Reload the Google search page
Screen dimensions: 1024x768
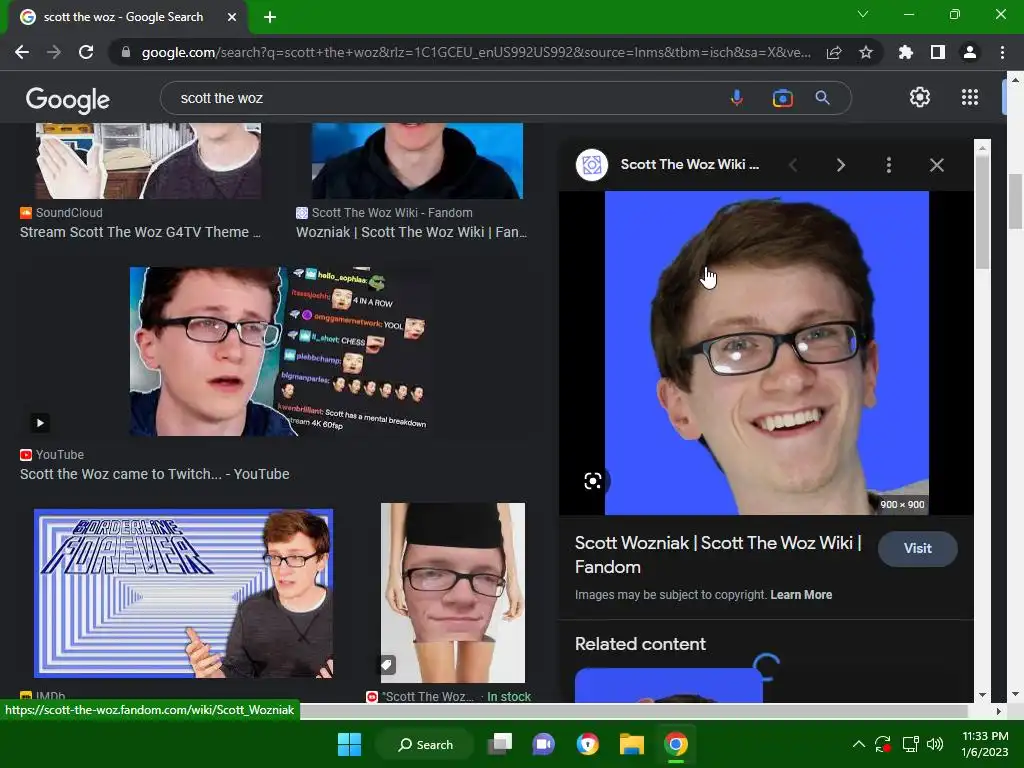pos(86,52)
